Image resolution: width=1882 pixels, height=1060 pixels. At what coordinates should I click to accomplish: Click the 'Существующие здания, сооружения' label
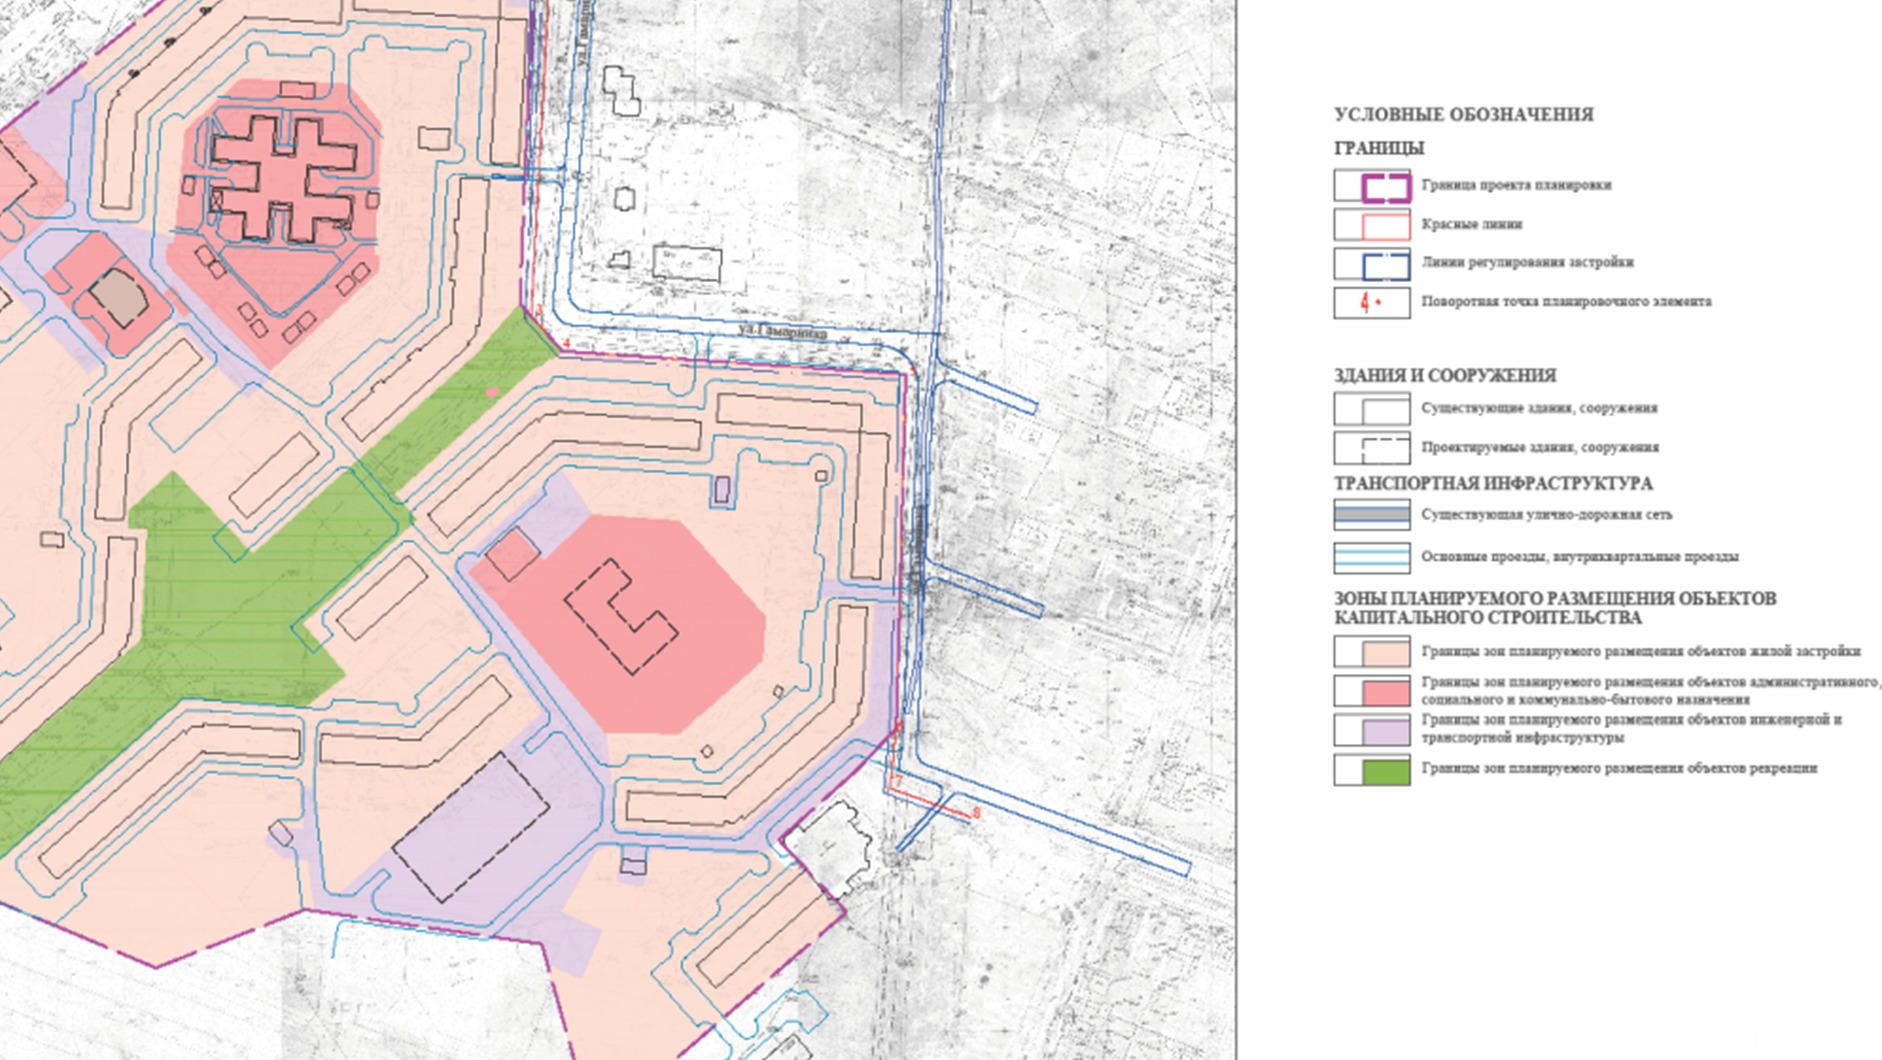pyautogui.click(x=1539, y=408)
